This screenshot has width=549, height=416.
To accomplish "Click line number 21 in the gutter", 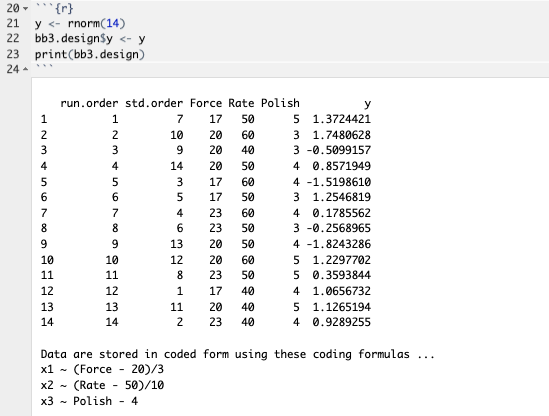I will pyautogui.click(x=13, y=23).
